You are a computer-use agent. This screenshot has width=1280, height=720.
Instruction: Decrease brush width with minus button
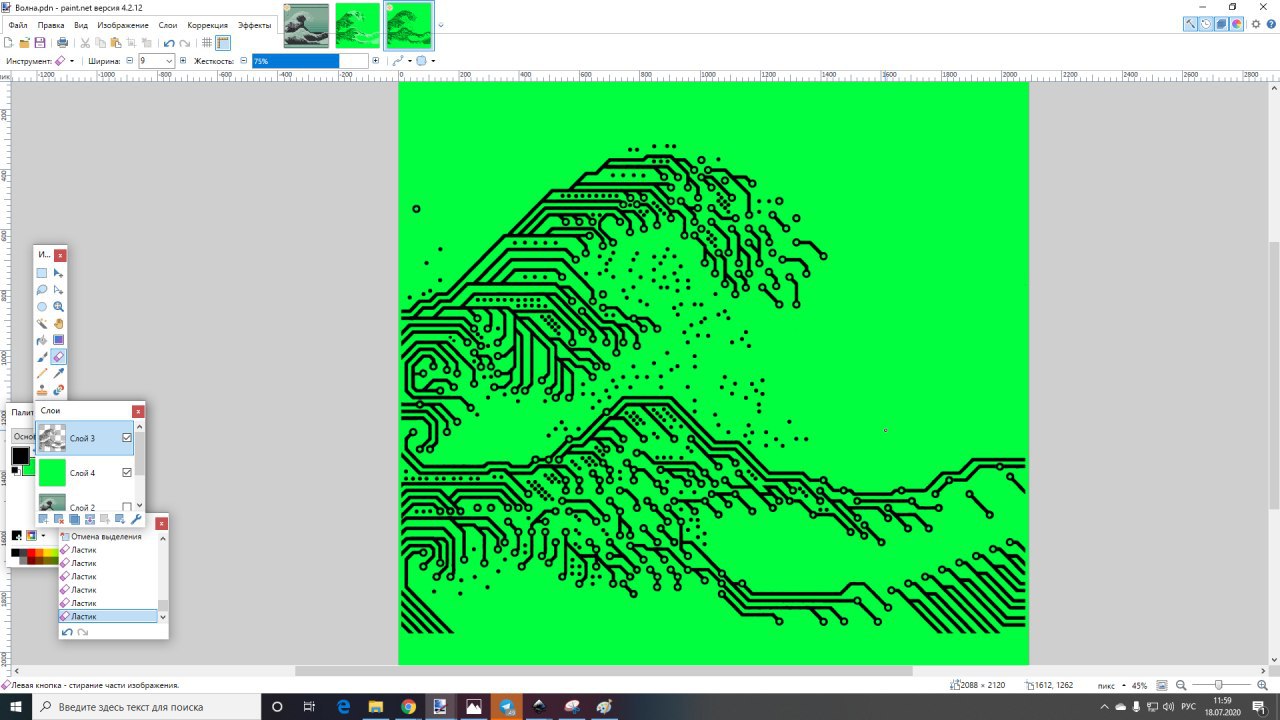point(129,61)
